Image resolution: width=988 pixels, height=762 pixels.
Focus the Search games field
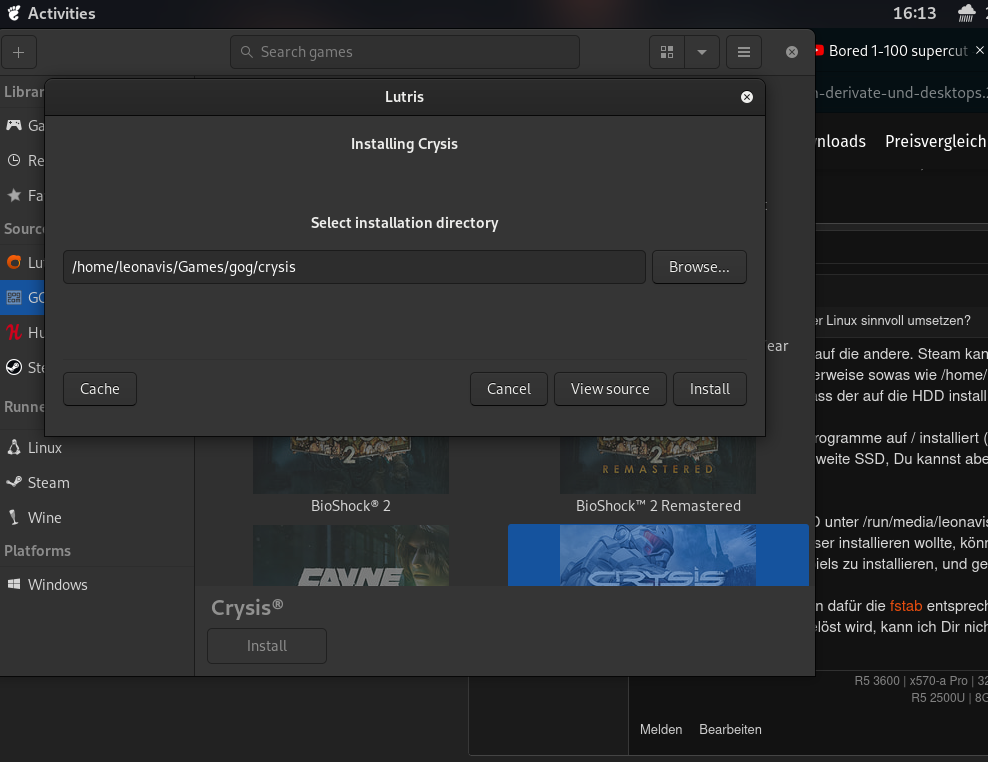coord(405,52)
